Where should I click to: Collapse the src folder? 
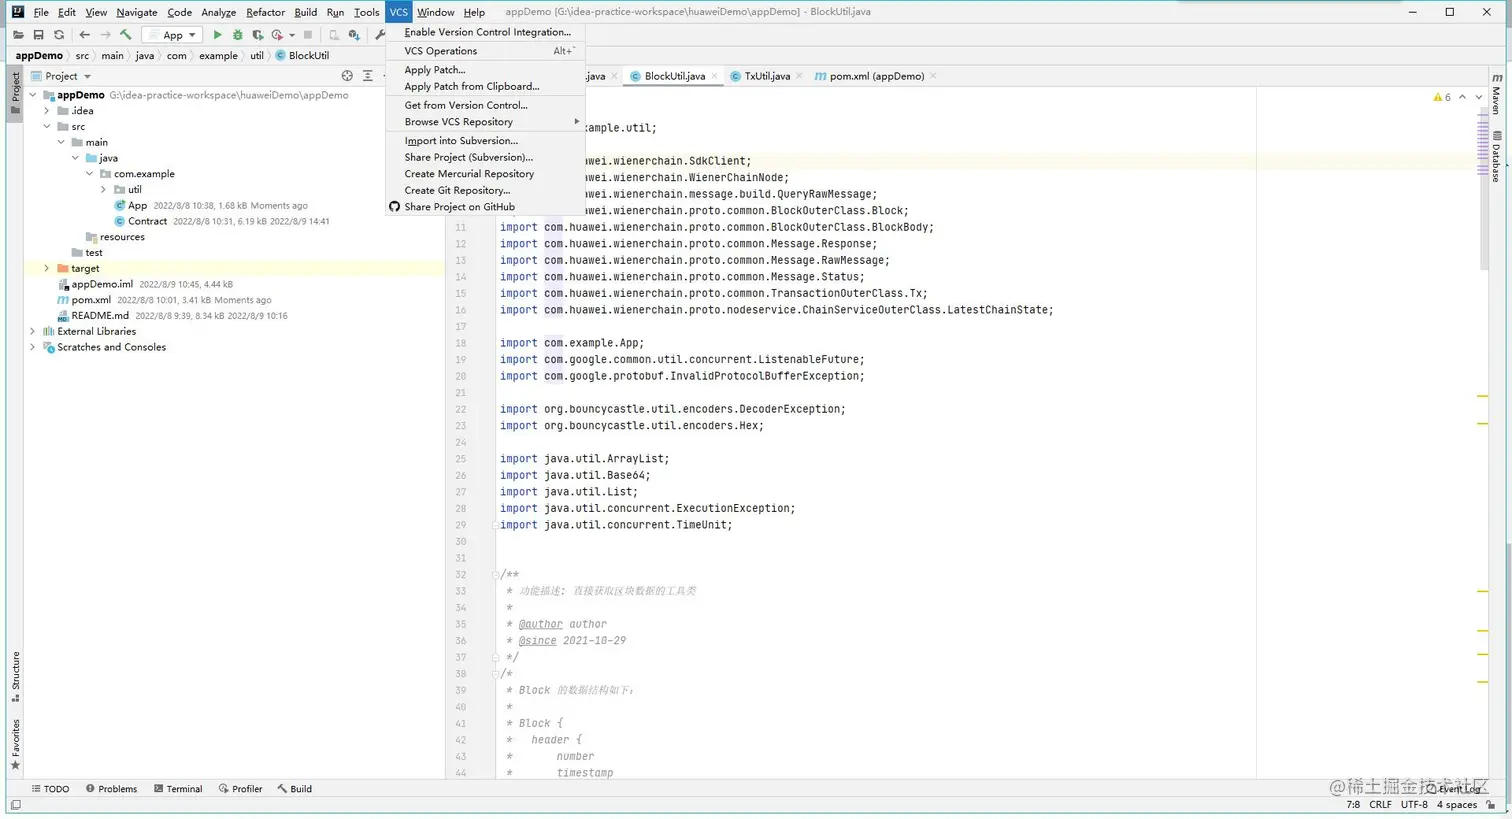47,127
